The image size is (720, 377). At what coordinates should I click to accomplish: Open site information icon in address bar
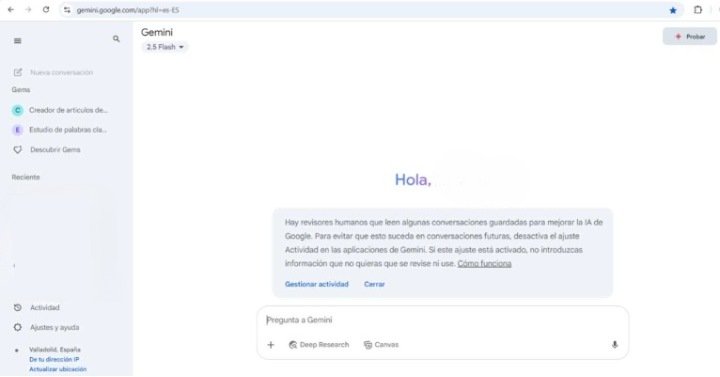pos(67,10)
